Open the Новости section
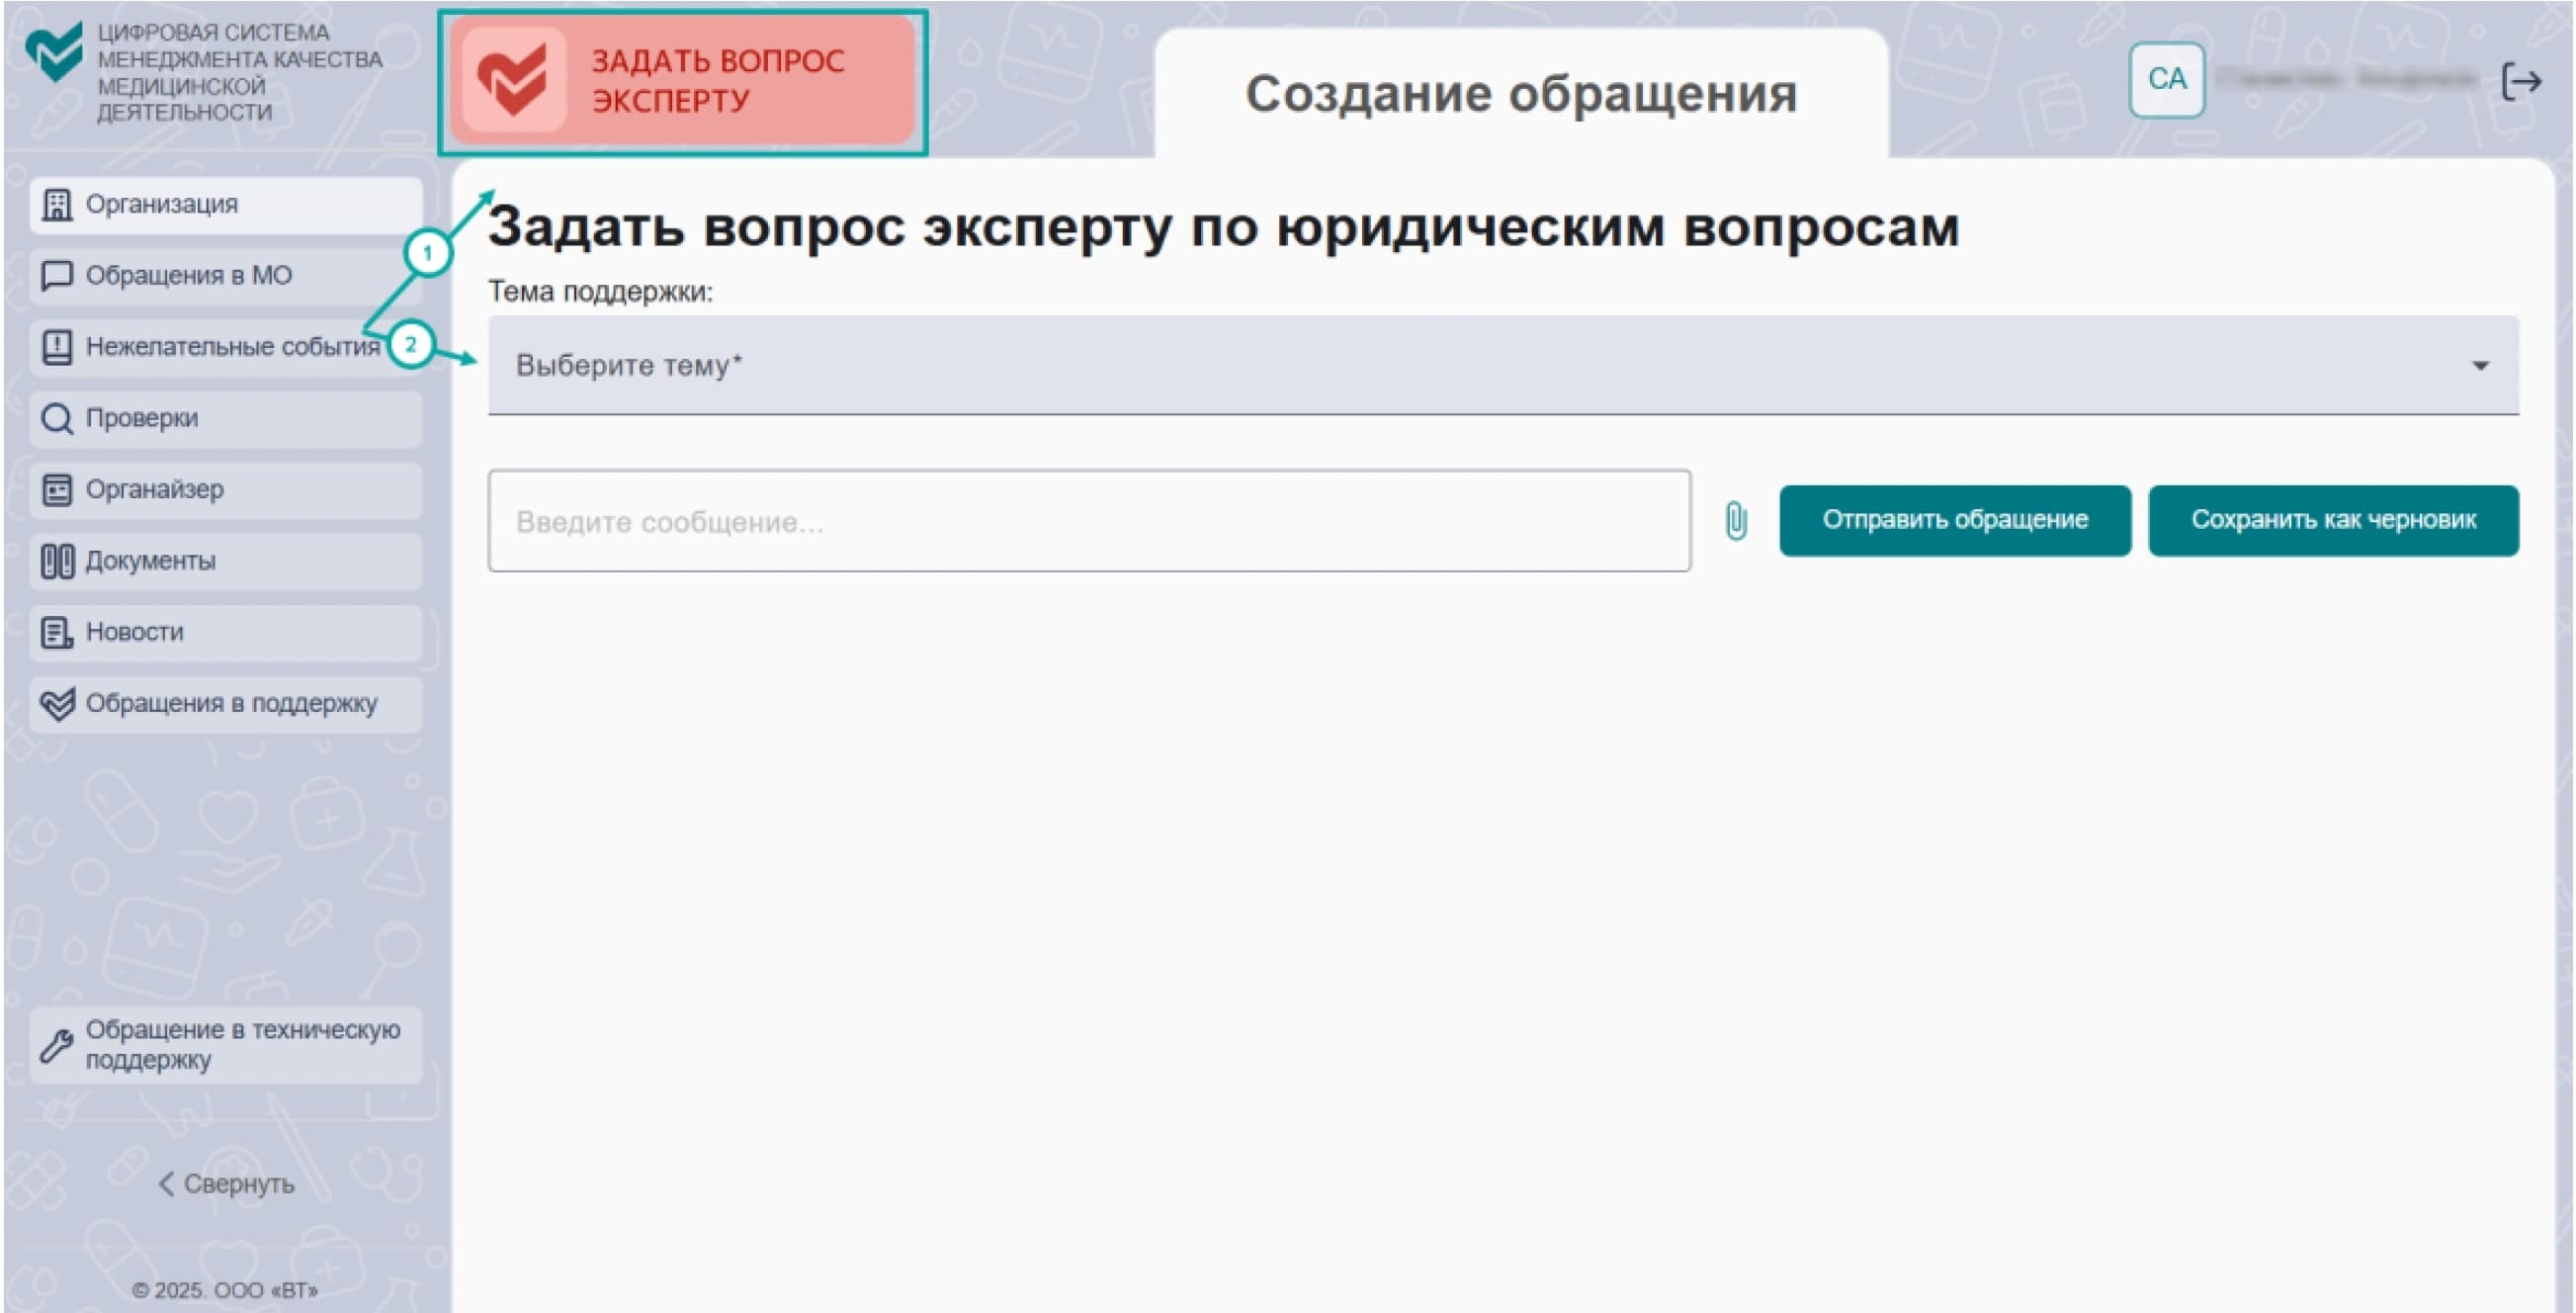 pos(226,632)
